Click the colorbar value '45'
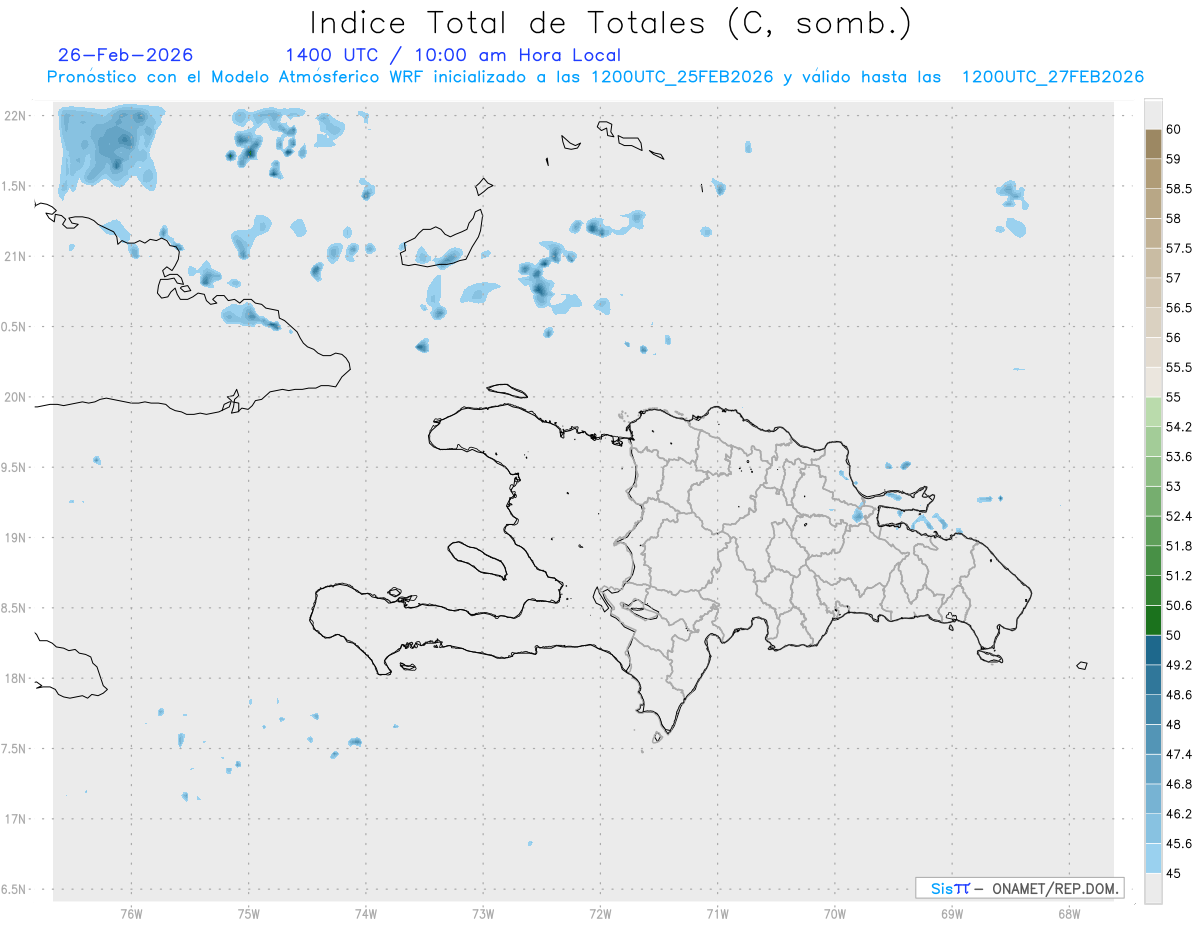 1173,873
